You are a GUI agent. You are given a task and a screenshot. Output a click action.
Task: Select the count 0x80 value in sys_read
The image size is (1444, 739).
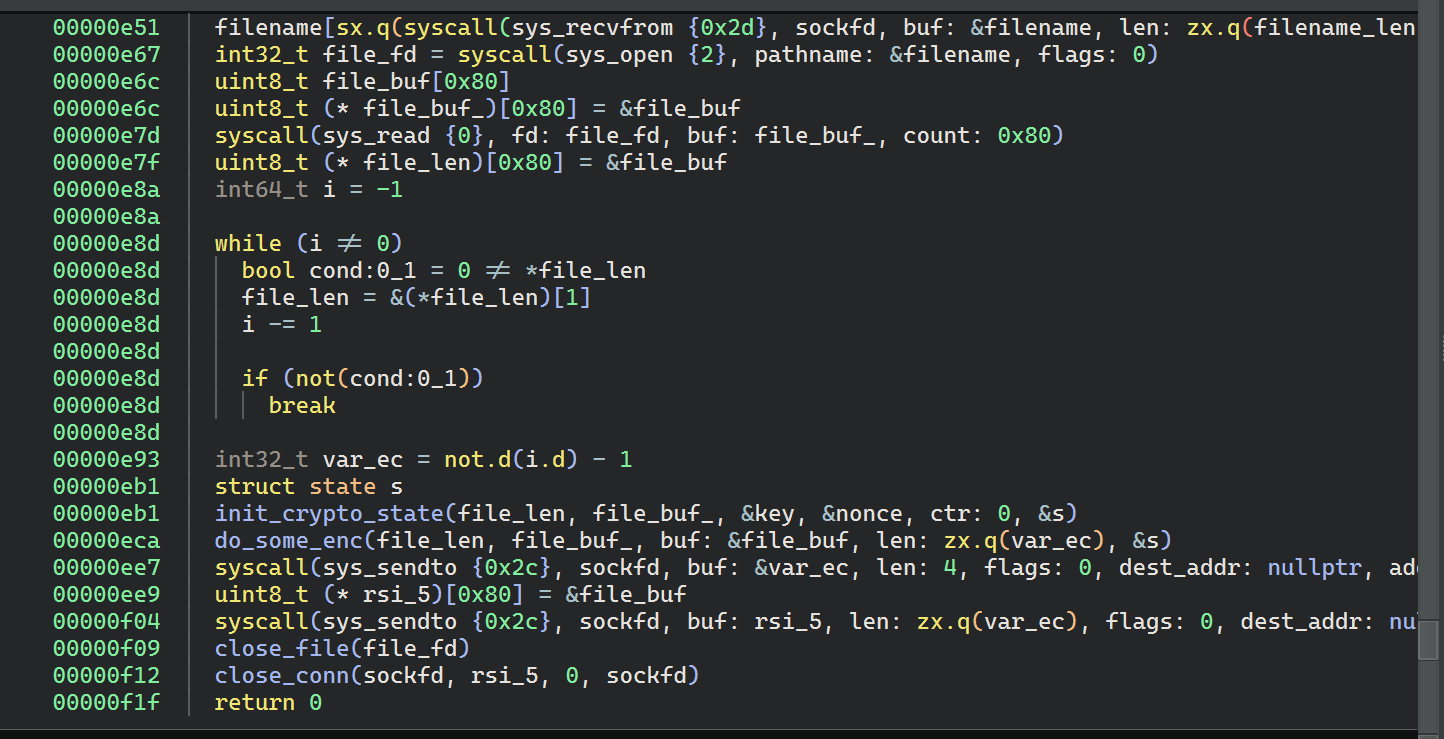1024,135
